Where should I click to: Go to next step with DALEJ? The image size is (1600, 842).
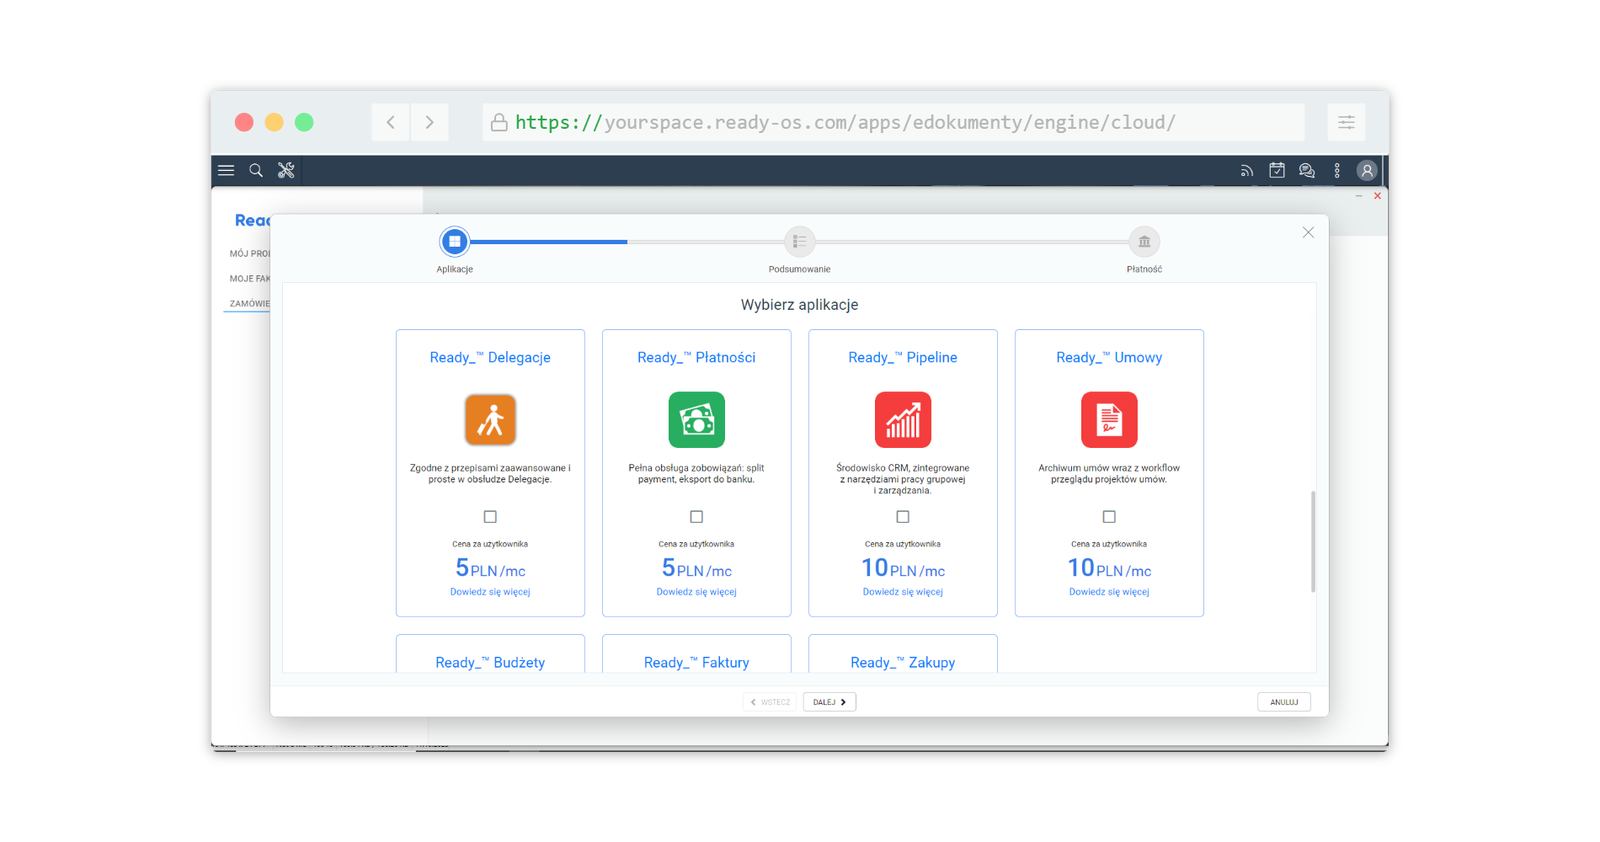tap(829, 702)
